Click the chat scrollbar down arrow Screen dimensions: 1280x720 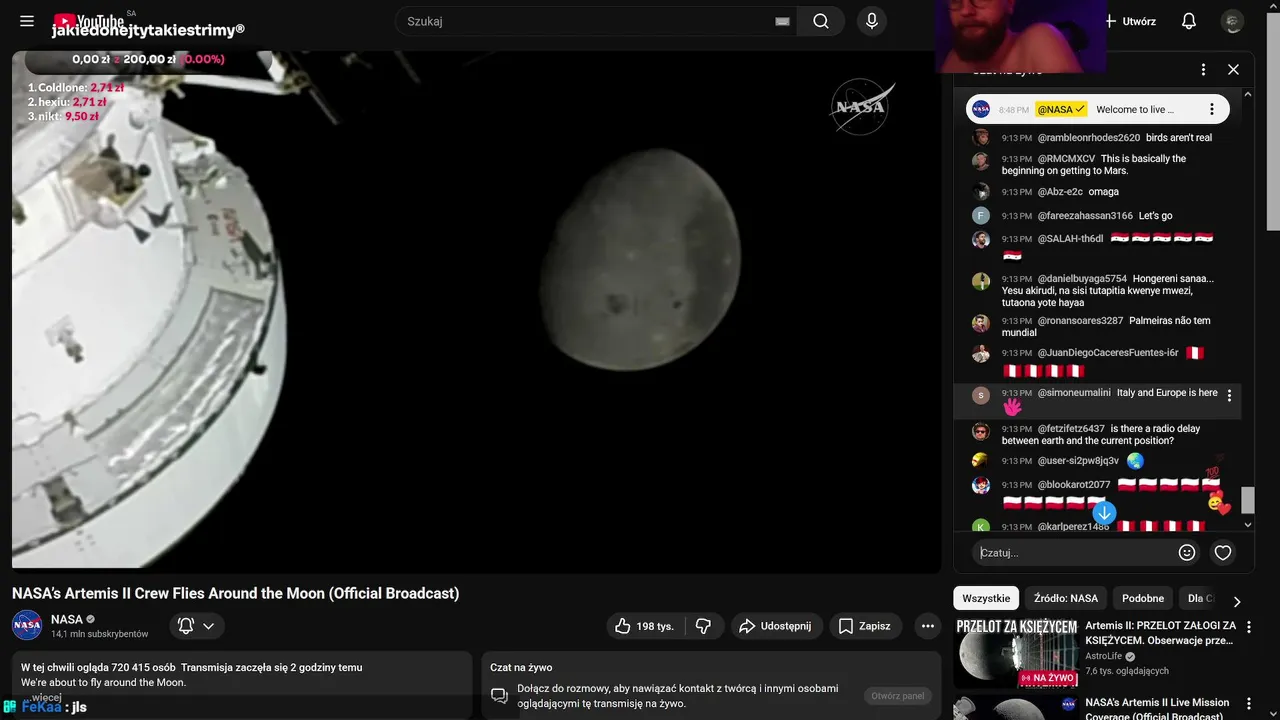(1247, 525)
